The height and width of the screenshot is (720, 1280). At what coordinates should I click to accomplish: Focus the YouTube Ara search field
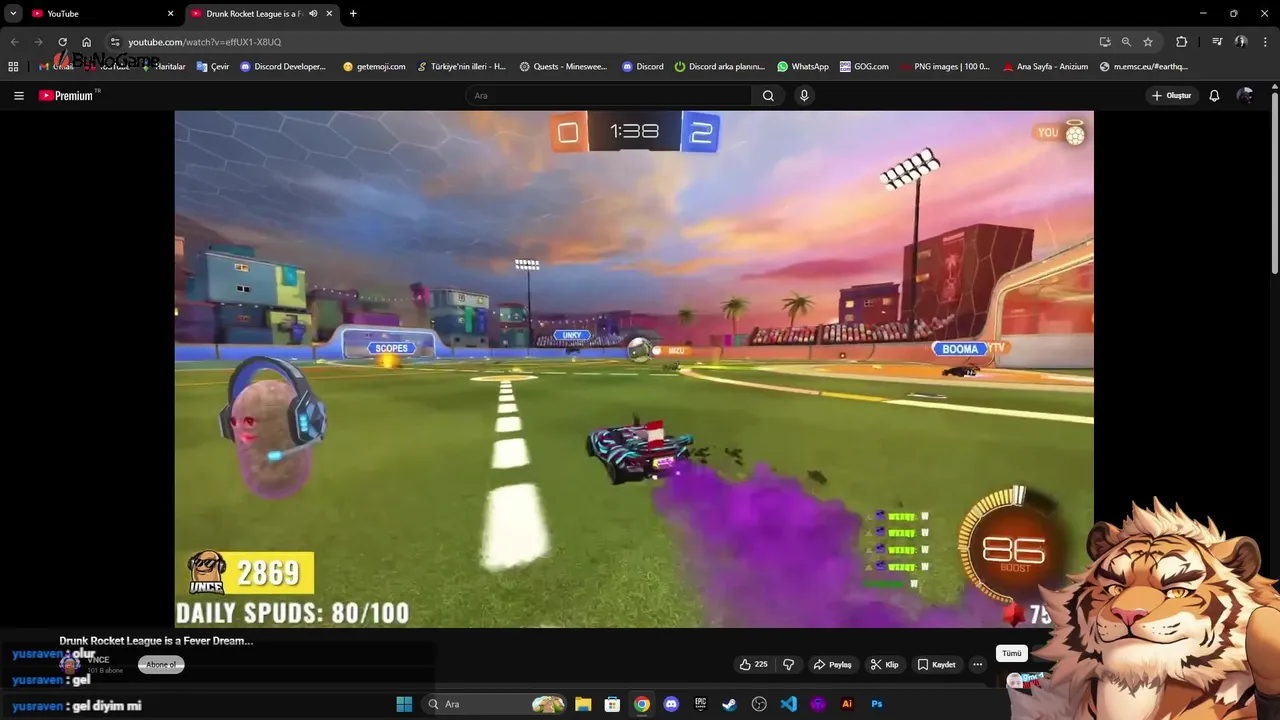(x=608, y=96)
